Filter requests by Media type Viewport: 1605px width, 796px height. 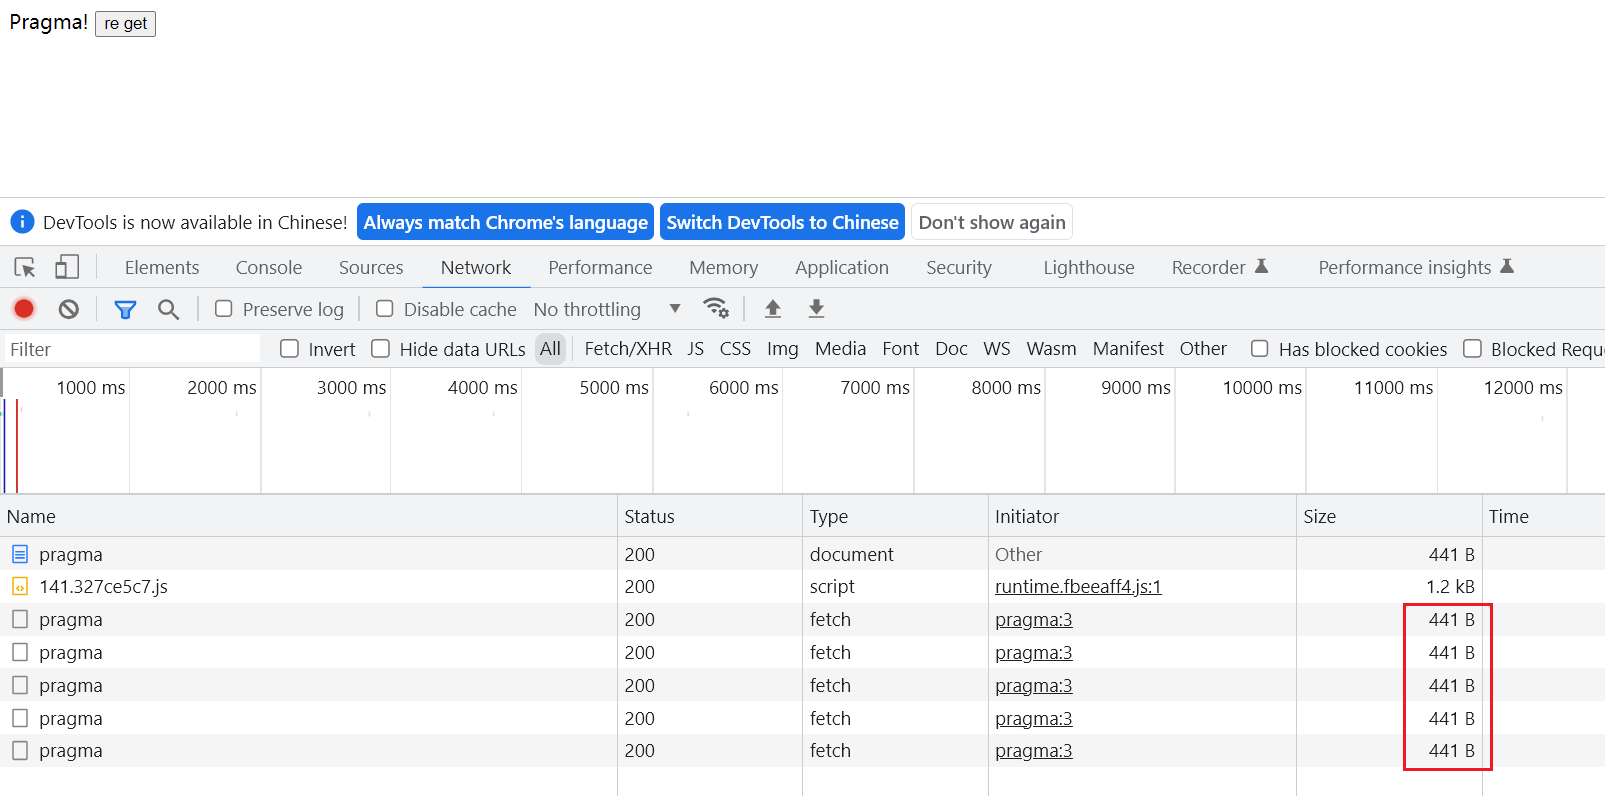[x=840, y=349]
